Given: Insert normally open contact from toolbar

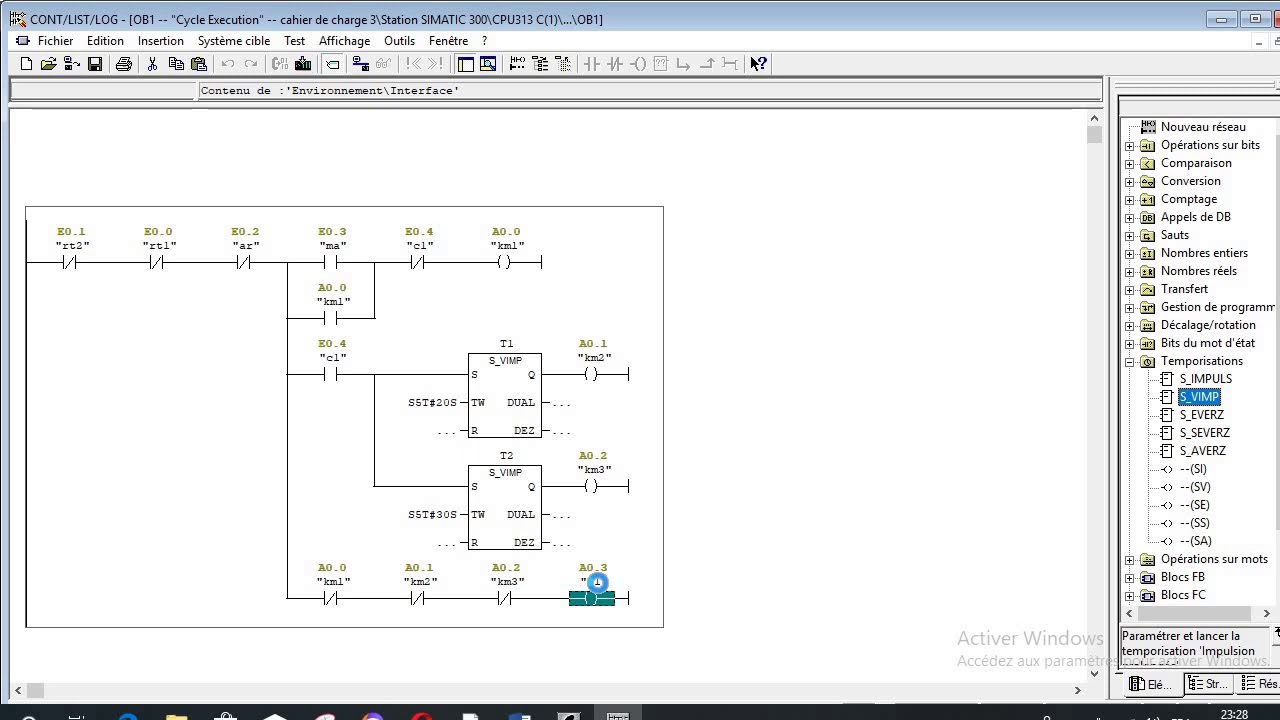Looking at the screenshot, I should pos(592,64).
